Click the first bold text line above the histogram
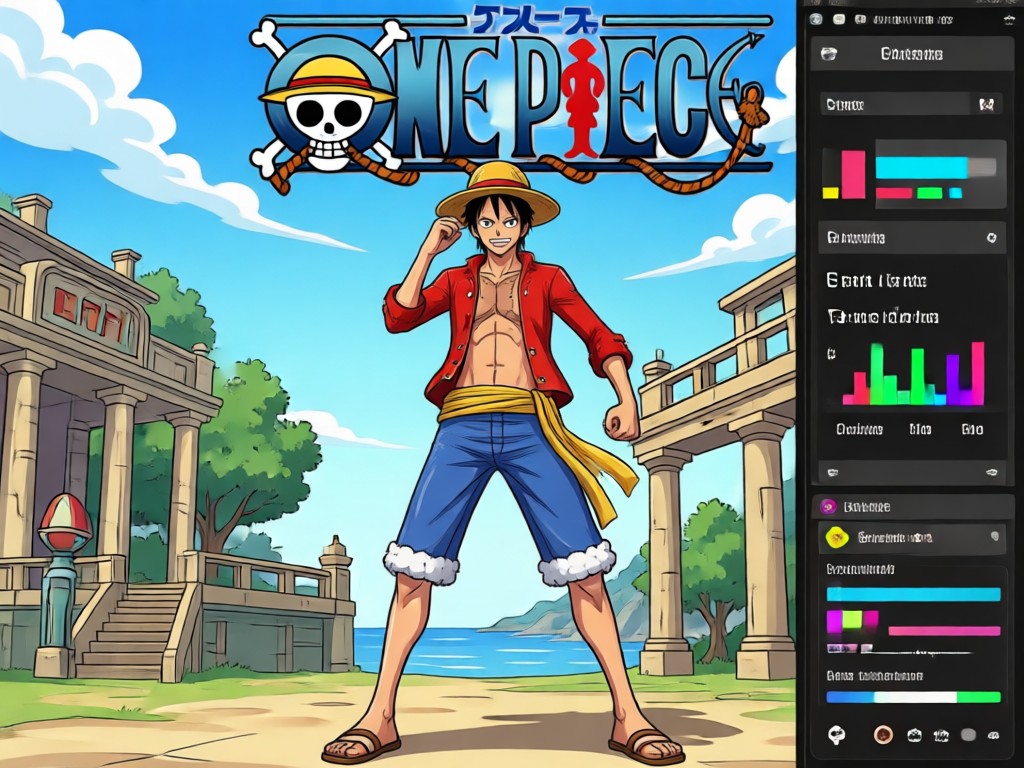 pyautogui.click(x=876, y=281)
